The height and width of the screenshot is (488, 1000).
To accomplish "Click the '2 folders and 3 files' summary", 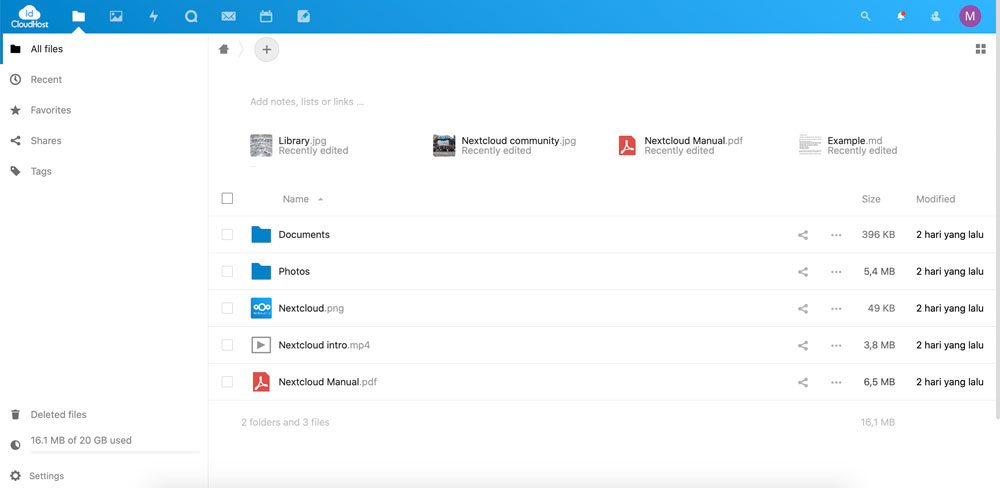I will coord(285,422).
